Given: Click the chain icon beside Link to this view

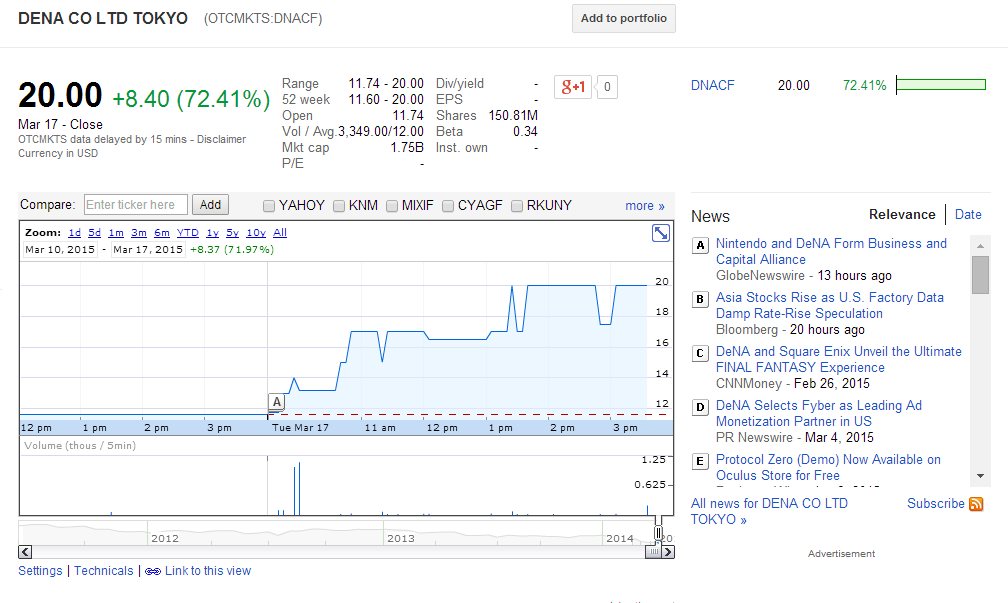Looking at the screenshot, I should tap(153, 572).
